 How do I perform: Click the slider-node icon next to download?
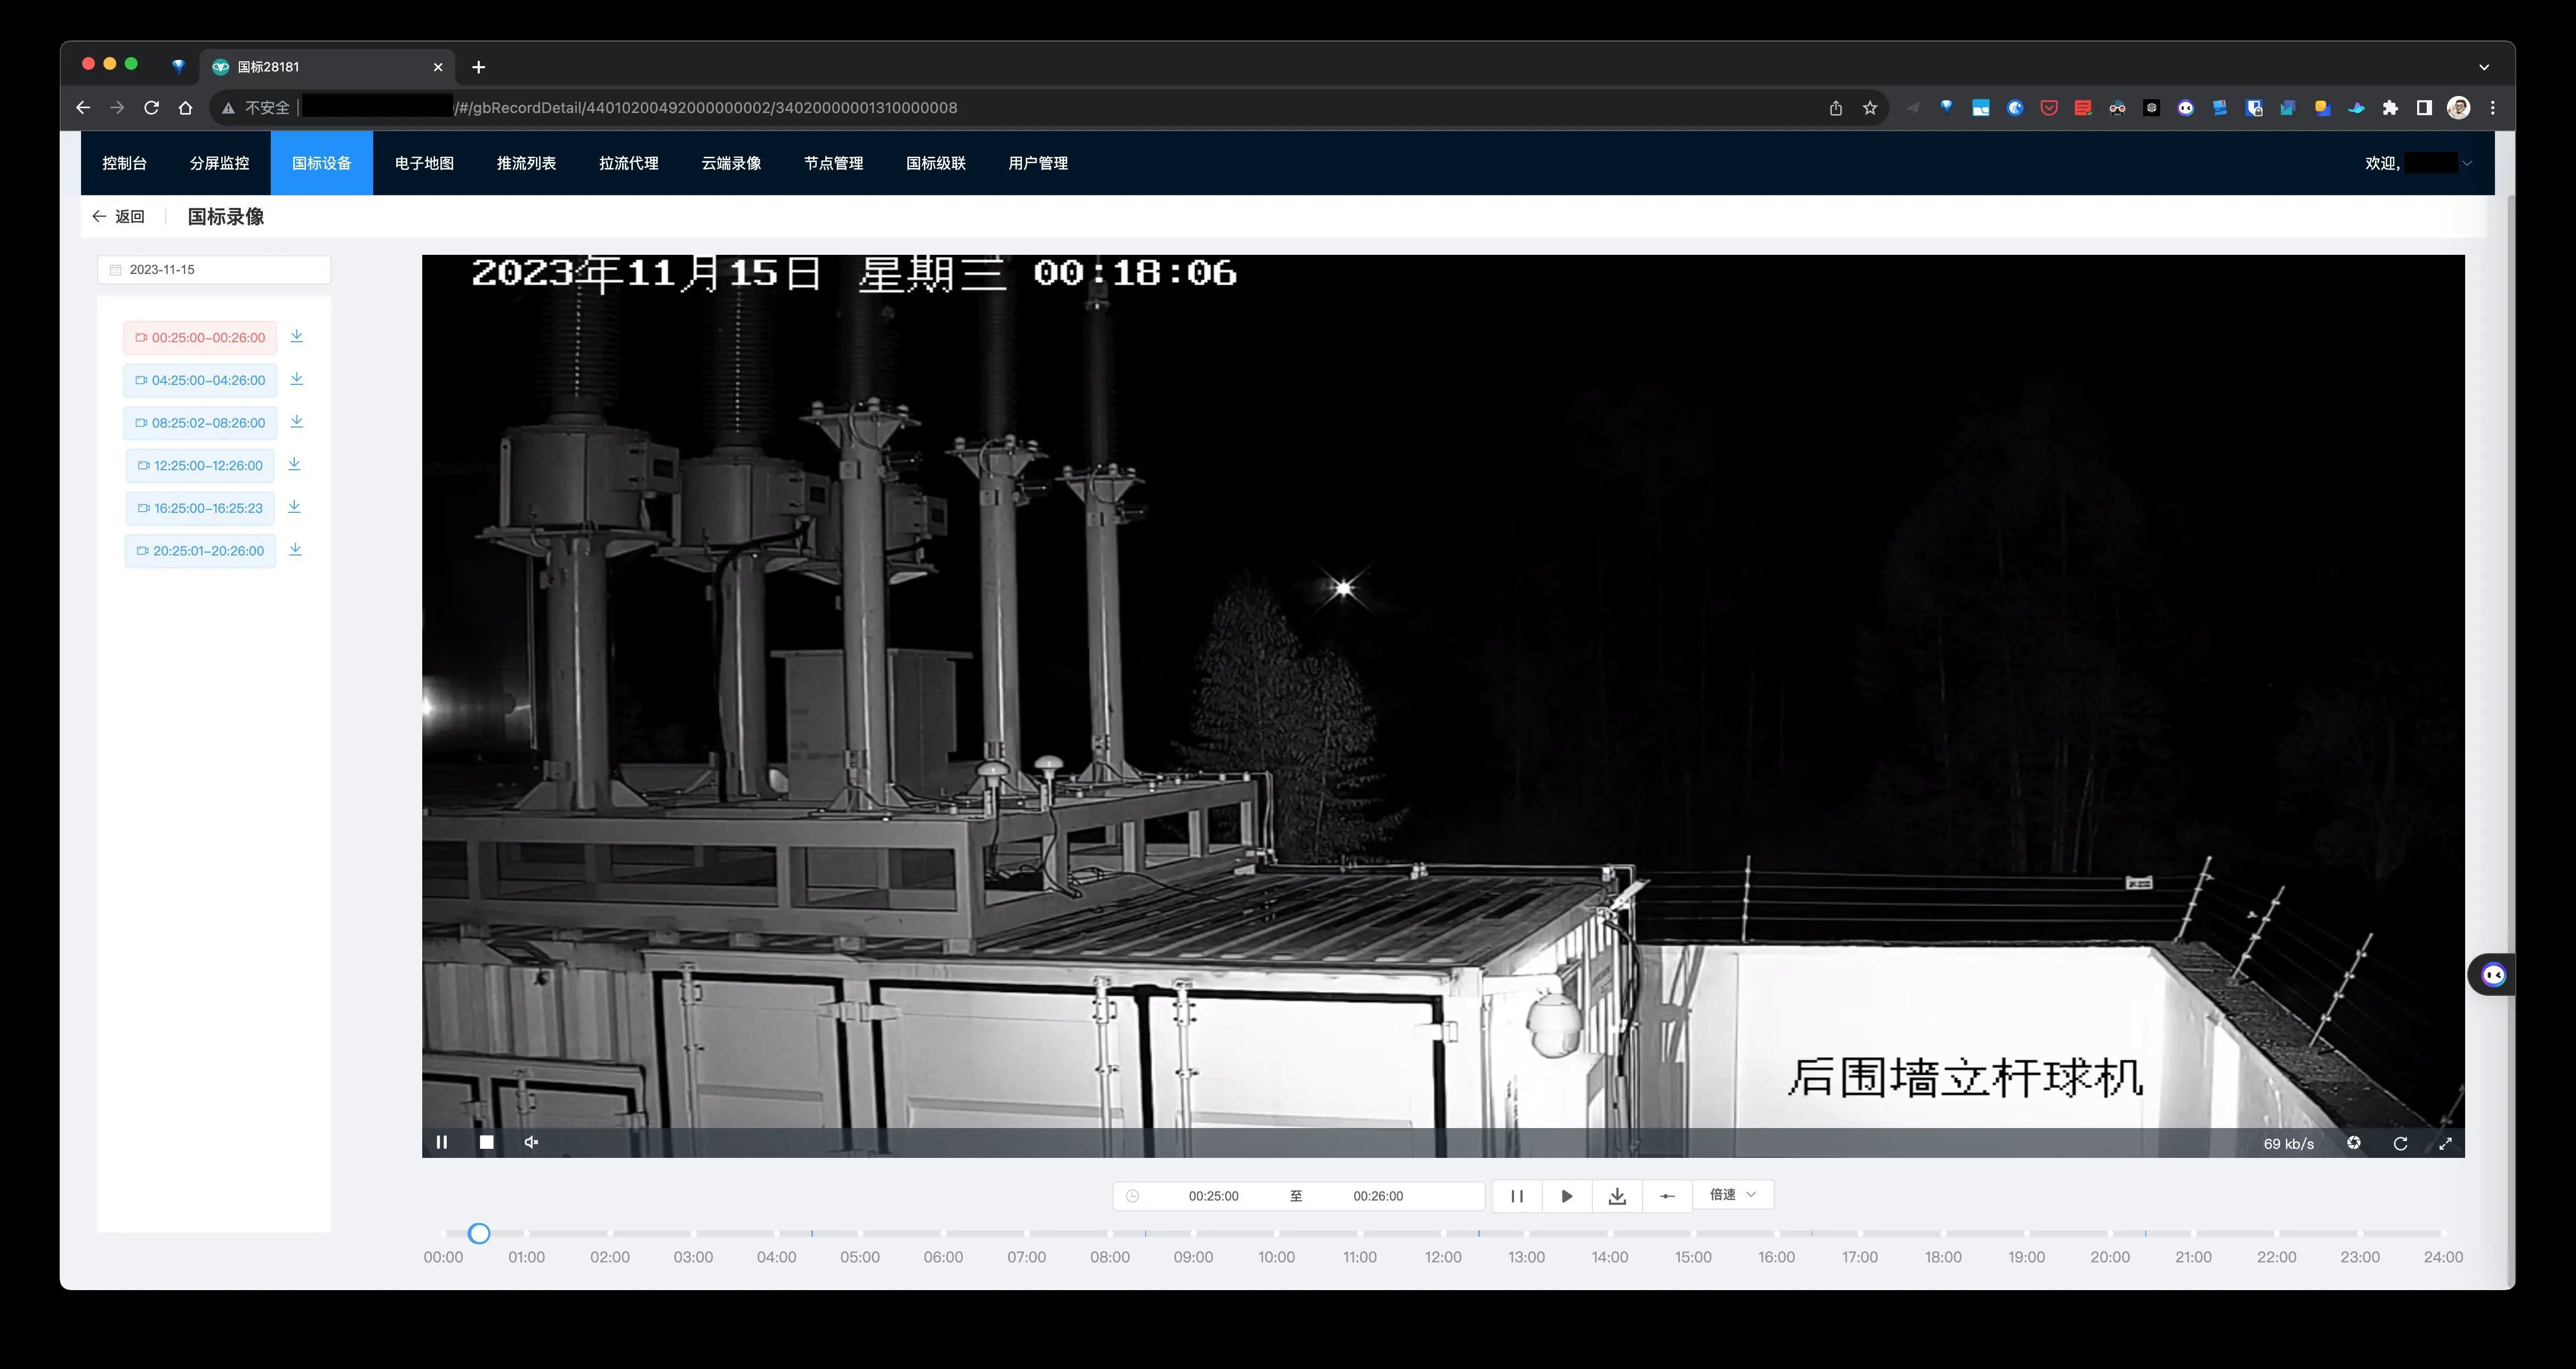(x=1667, y=1196)
